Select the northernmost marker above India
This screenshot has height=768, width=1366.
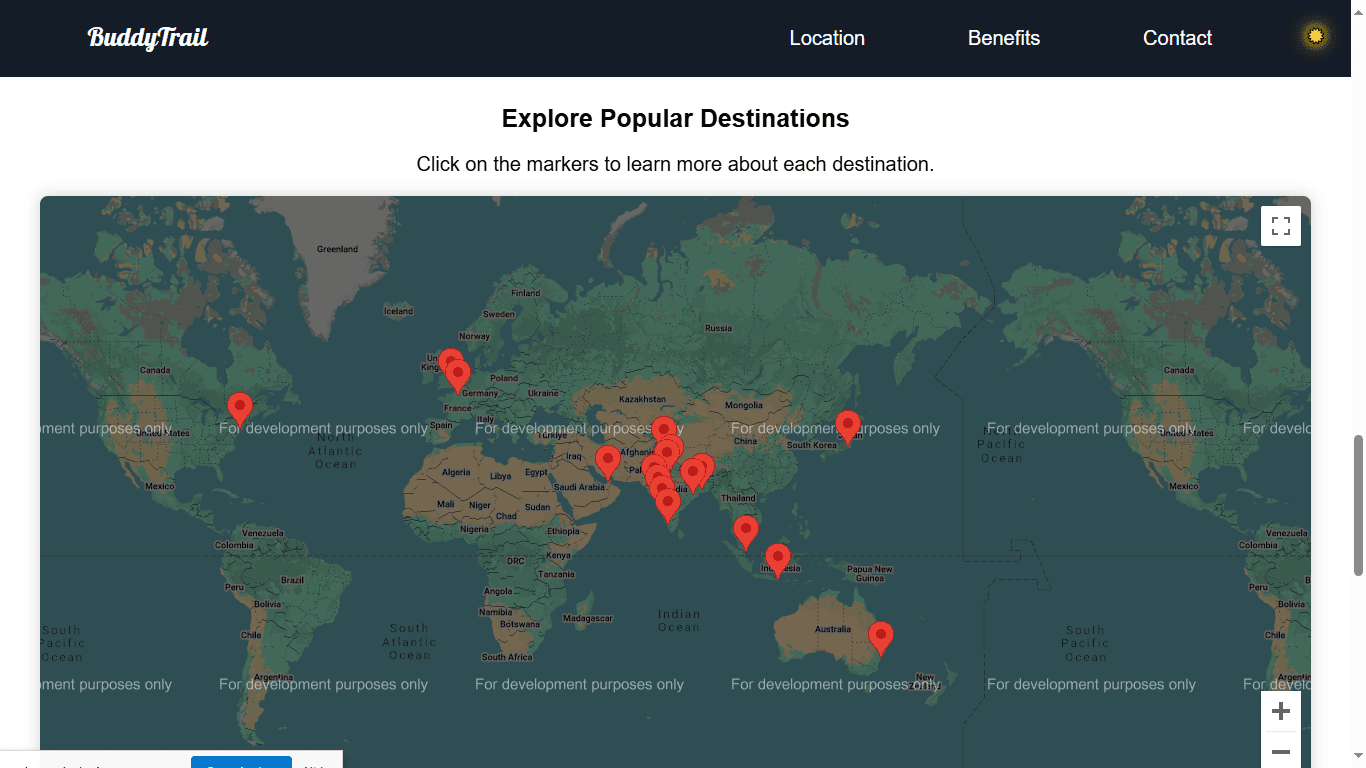[x=664, y=426]
